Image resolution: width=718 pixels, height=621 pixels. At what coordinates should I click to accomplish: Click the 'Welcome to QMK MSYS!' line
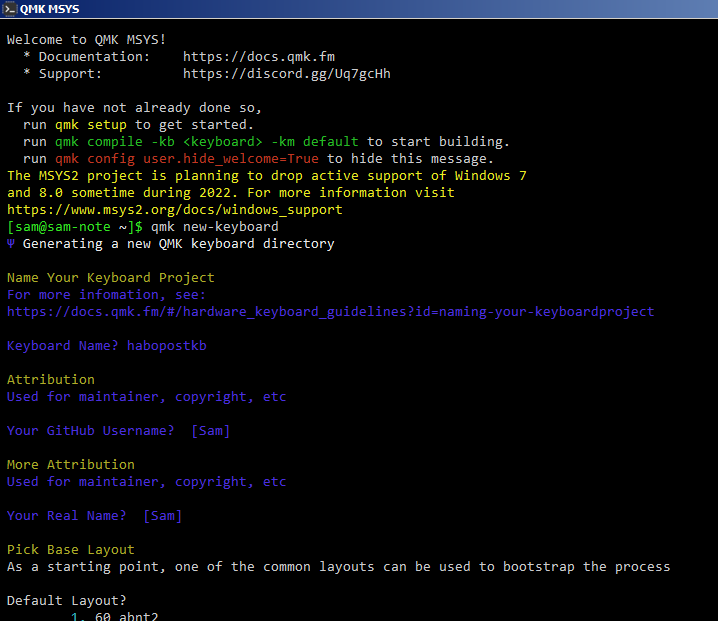click(86, 40)
